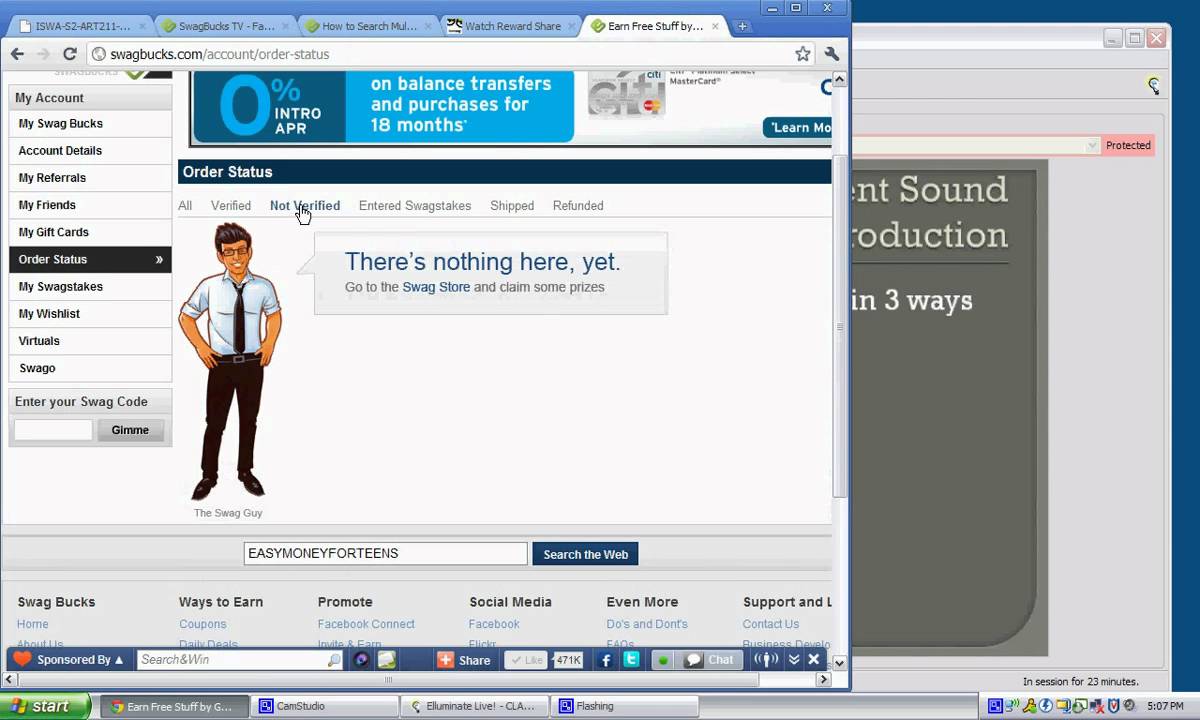
Task: Click the broadcast signal icon in toolbar
Action: coord(766,660)
